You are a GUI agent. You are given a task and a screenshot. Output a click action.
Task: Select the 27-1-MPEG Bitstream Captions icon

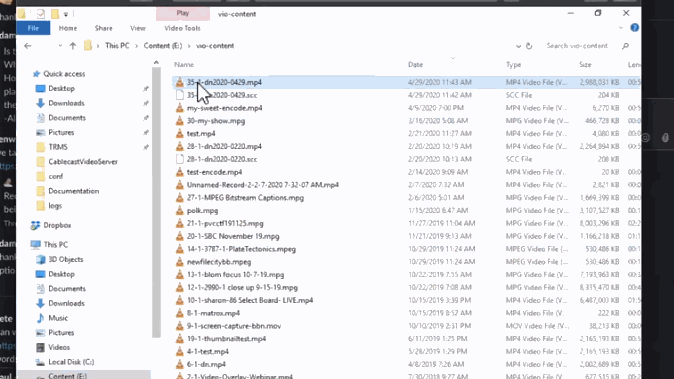point(180,198)
